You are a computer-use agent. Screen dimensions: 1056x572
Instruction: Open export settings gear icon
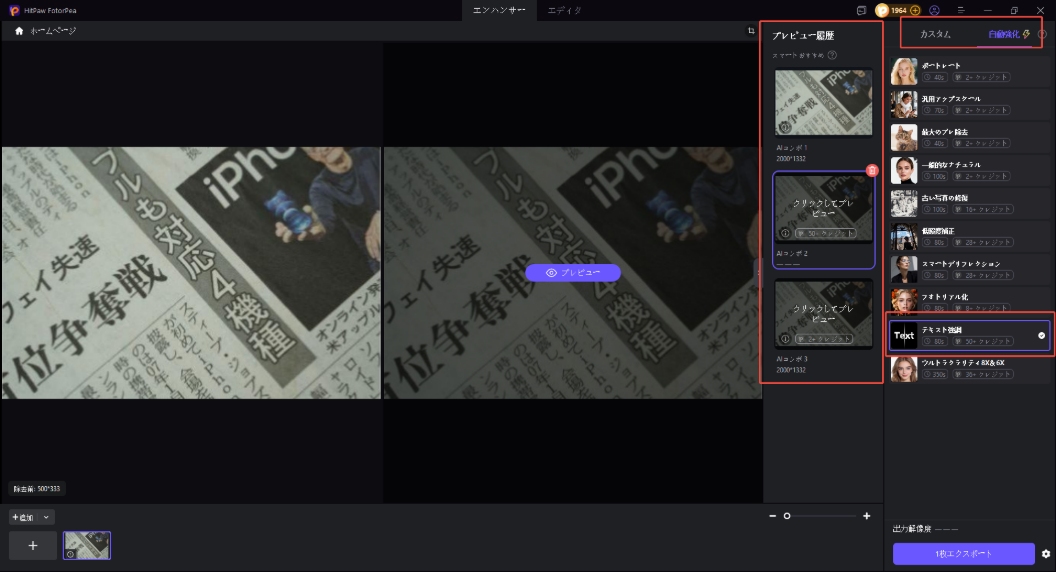(x=1045, y=554)
